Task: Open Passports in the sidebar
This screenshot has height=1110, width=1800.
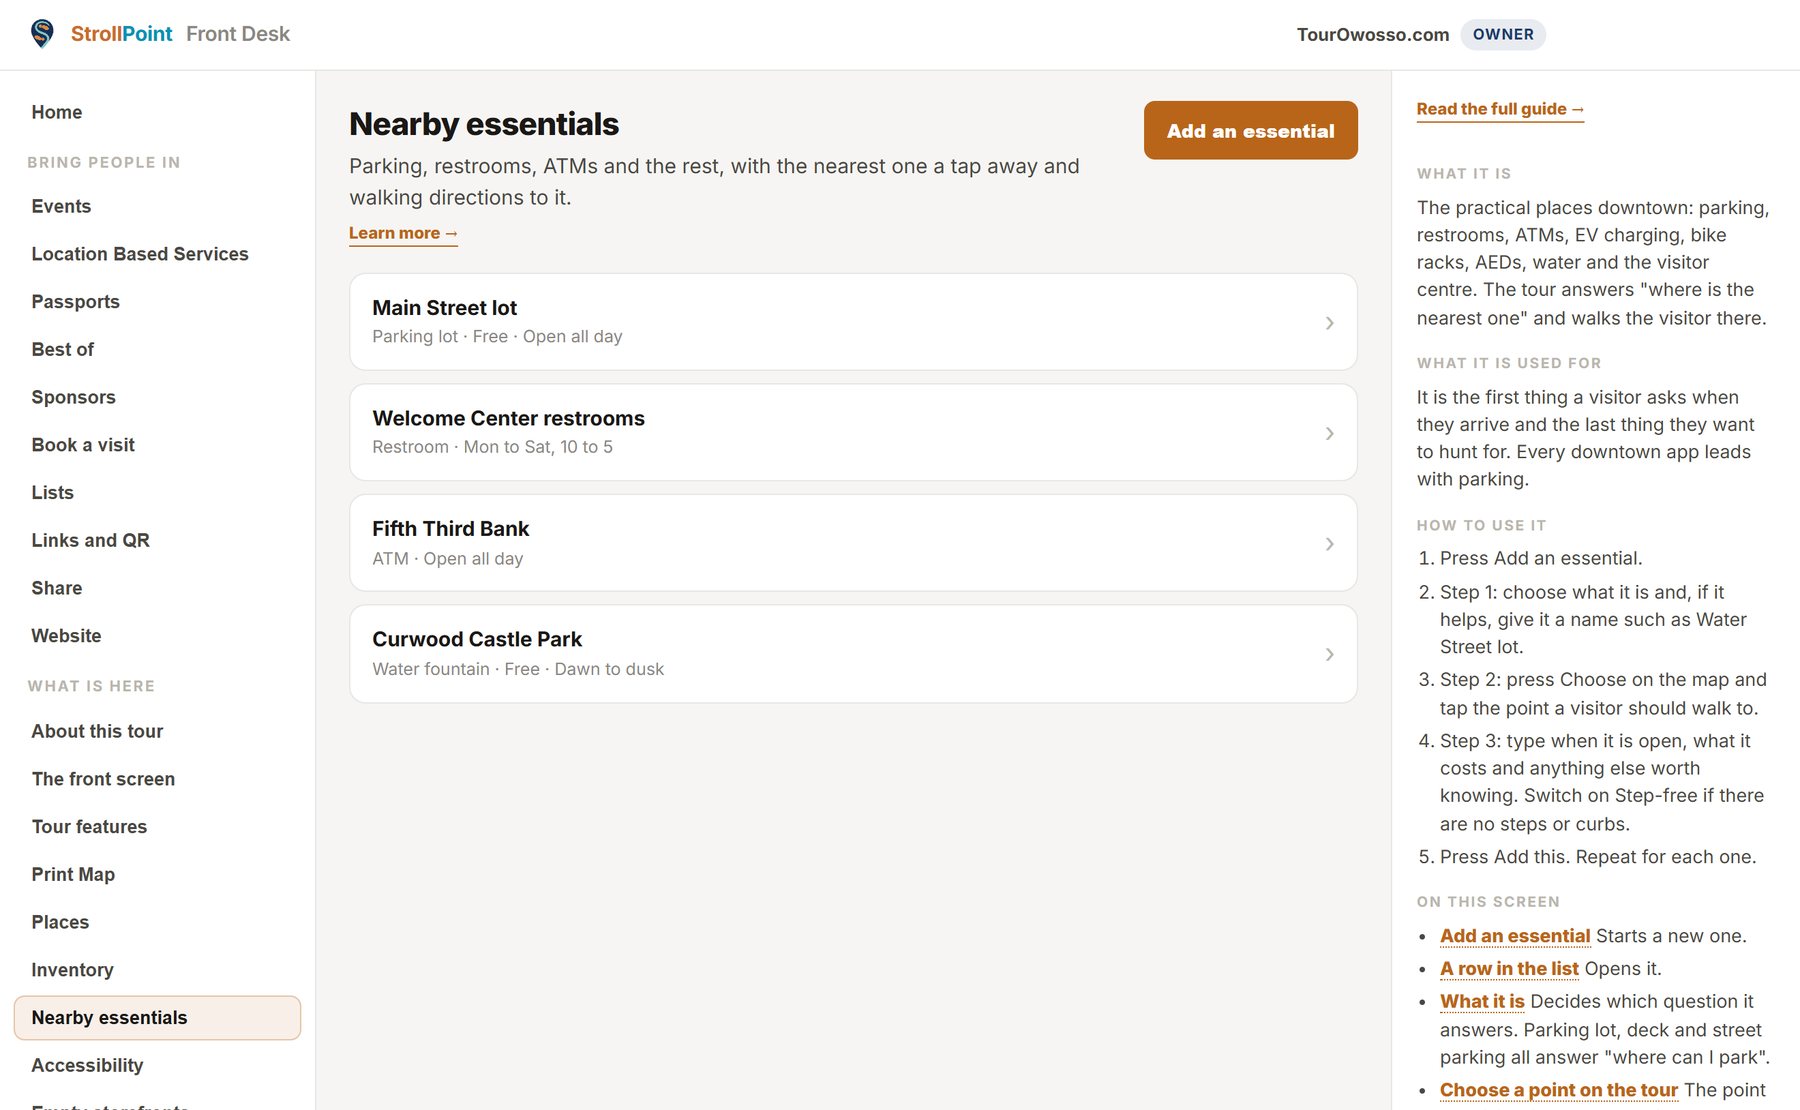Action: point(157,302)
